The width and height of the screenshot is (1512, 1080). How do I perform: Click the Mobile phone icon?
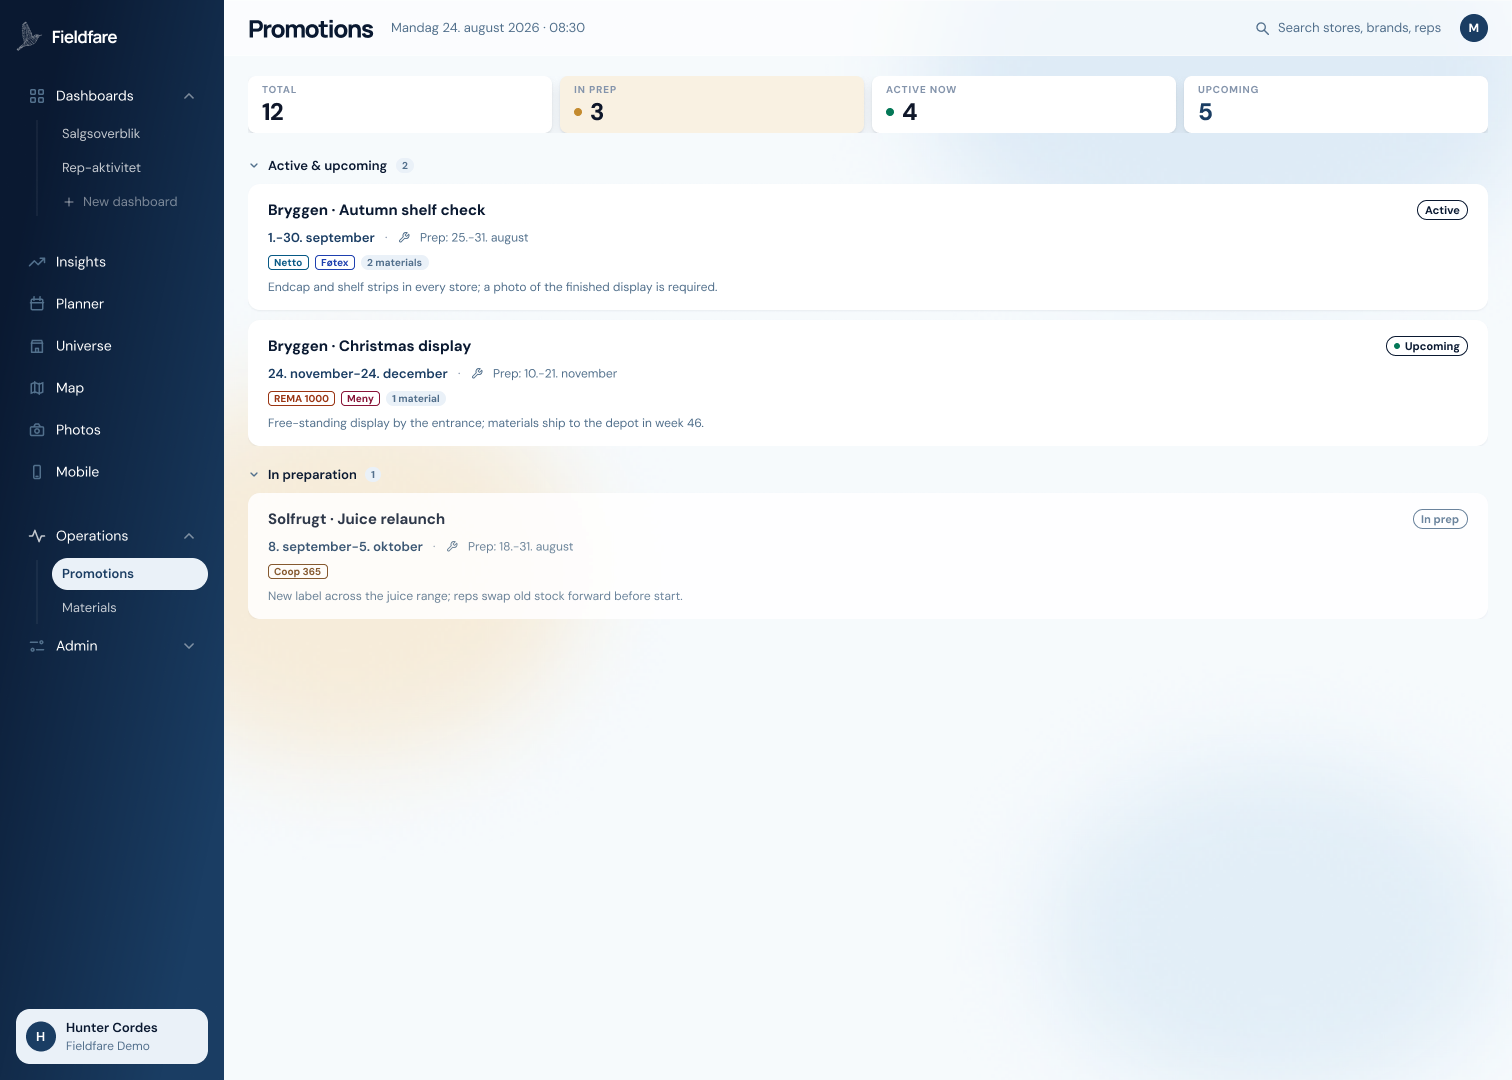(37, 472)
